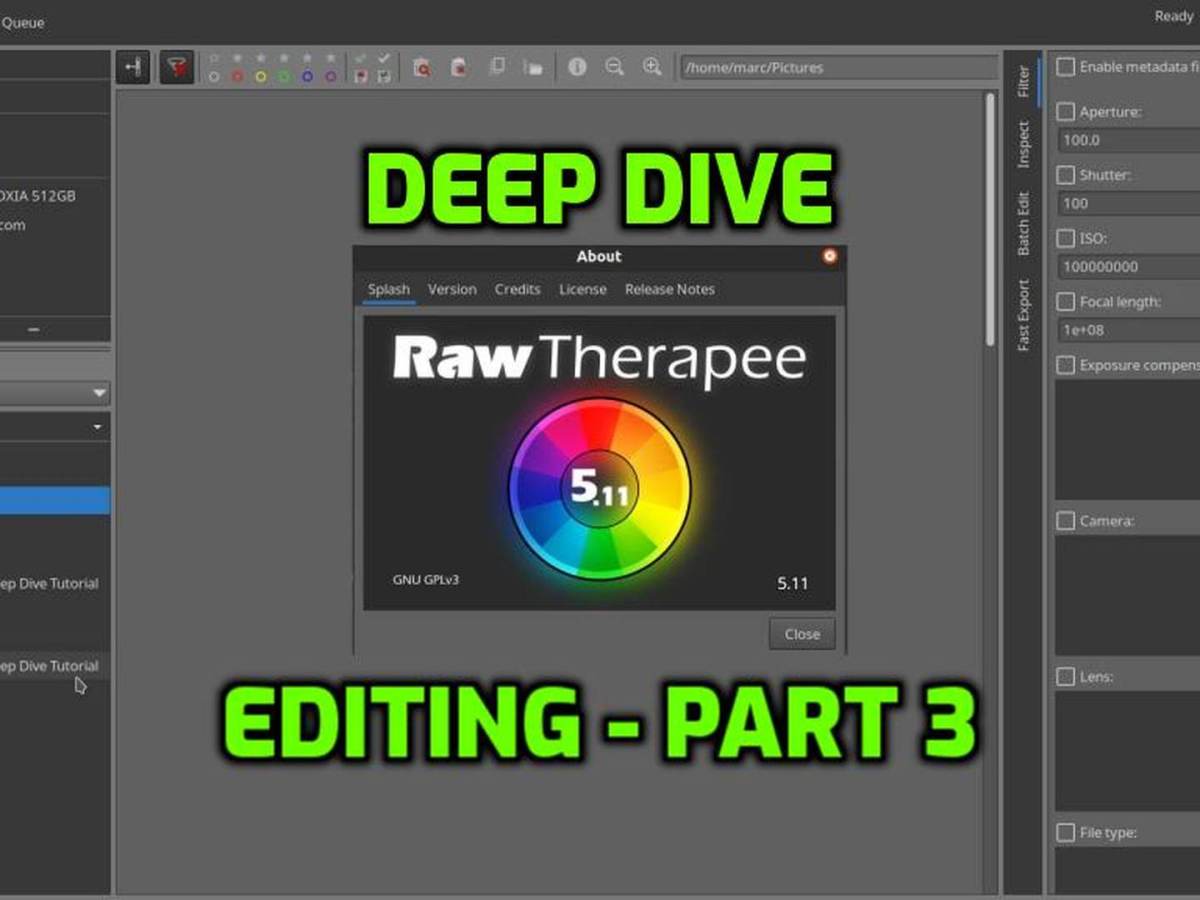
Task: Select the 'OXIA 512GB' entry in left panel
Action: pos(38,196)
